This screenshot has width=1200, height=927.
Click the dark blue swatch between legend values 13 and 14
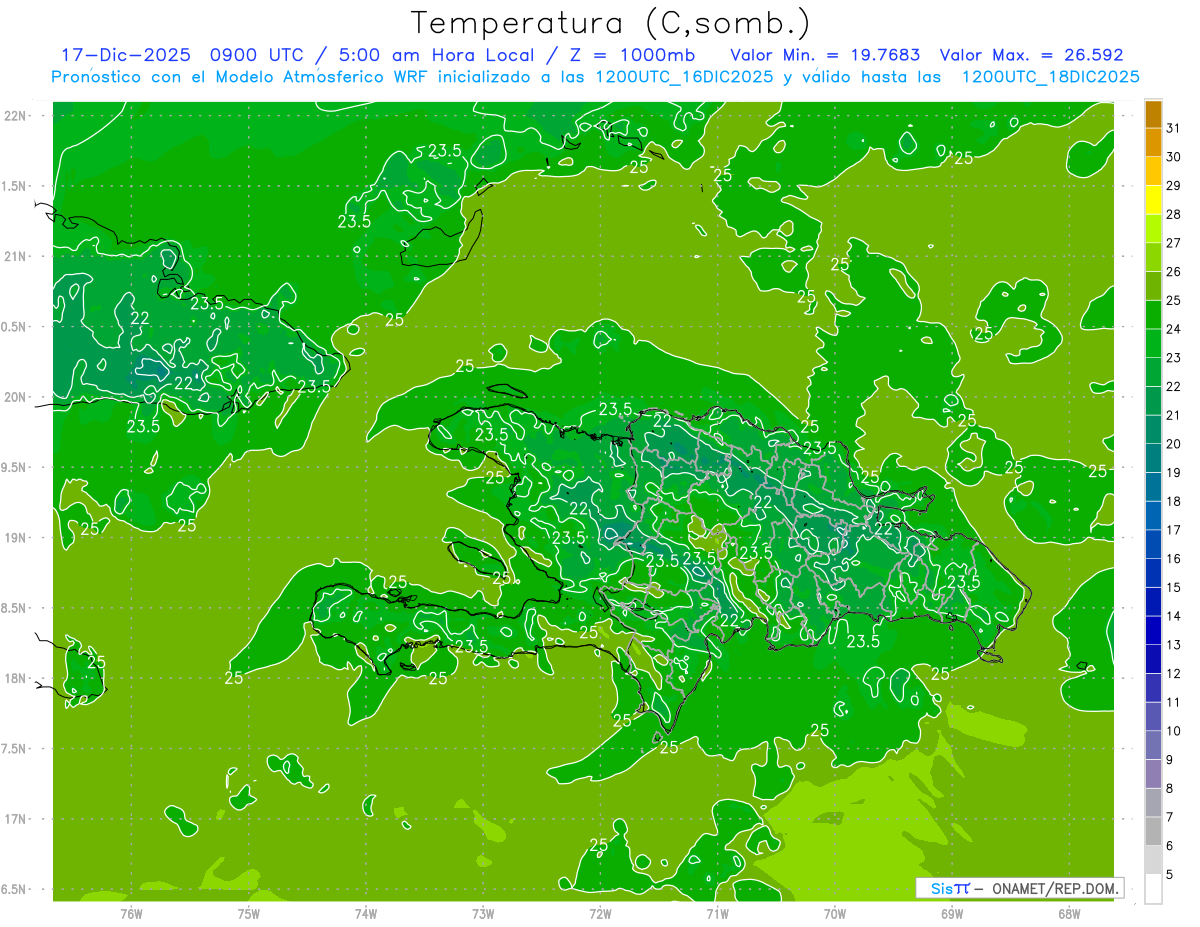coord(1153,630)
